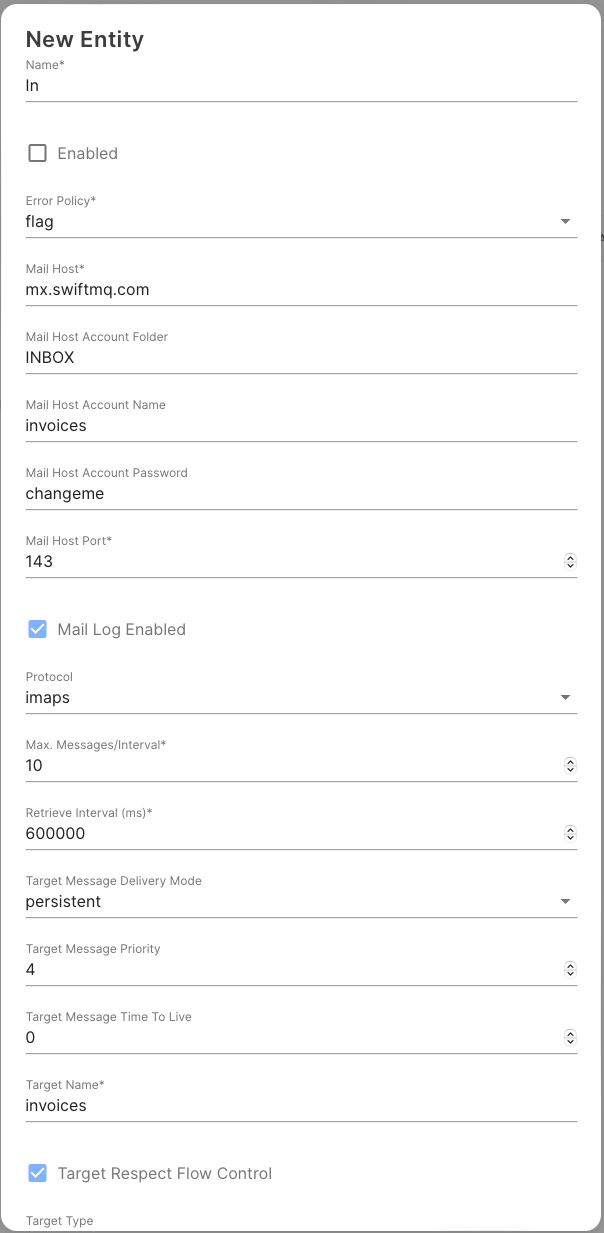Click the Mail Host Port stepper arrows
Screen dimensions: 604x1233
pyautogui.click(x=570, y=562)
